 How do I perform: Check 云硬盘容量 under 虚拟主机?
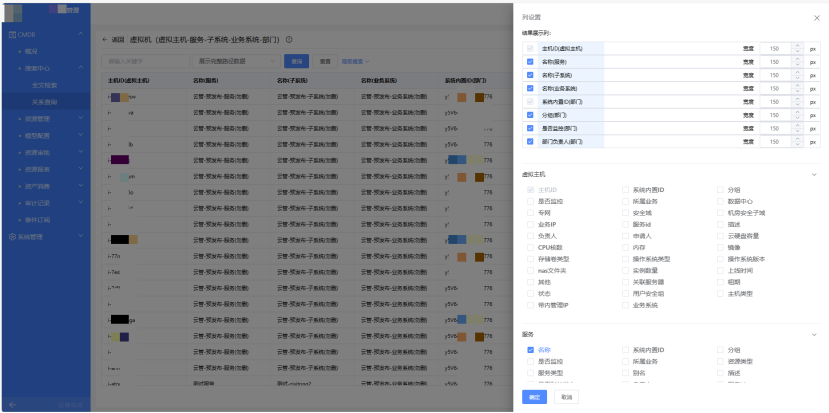(x=721, y=236)
